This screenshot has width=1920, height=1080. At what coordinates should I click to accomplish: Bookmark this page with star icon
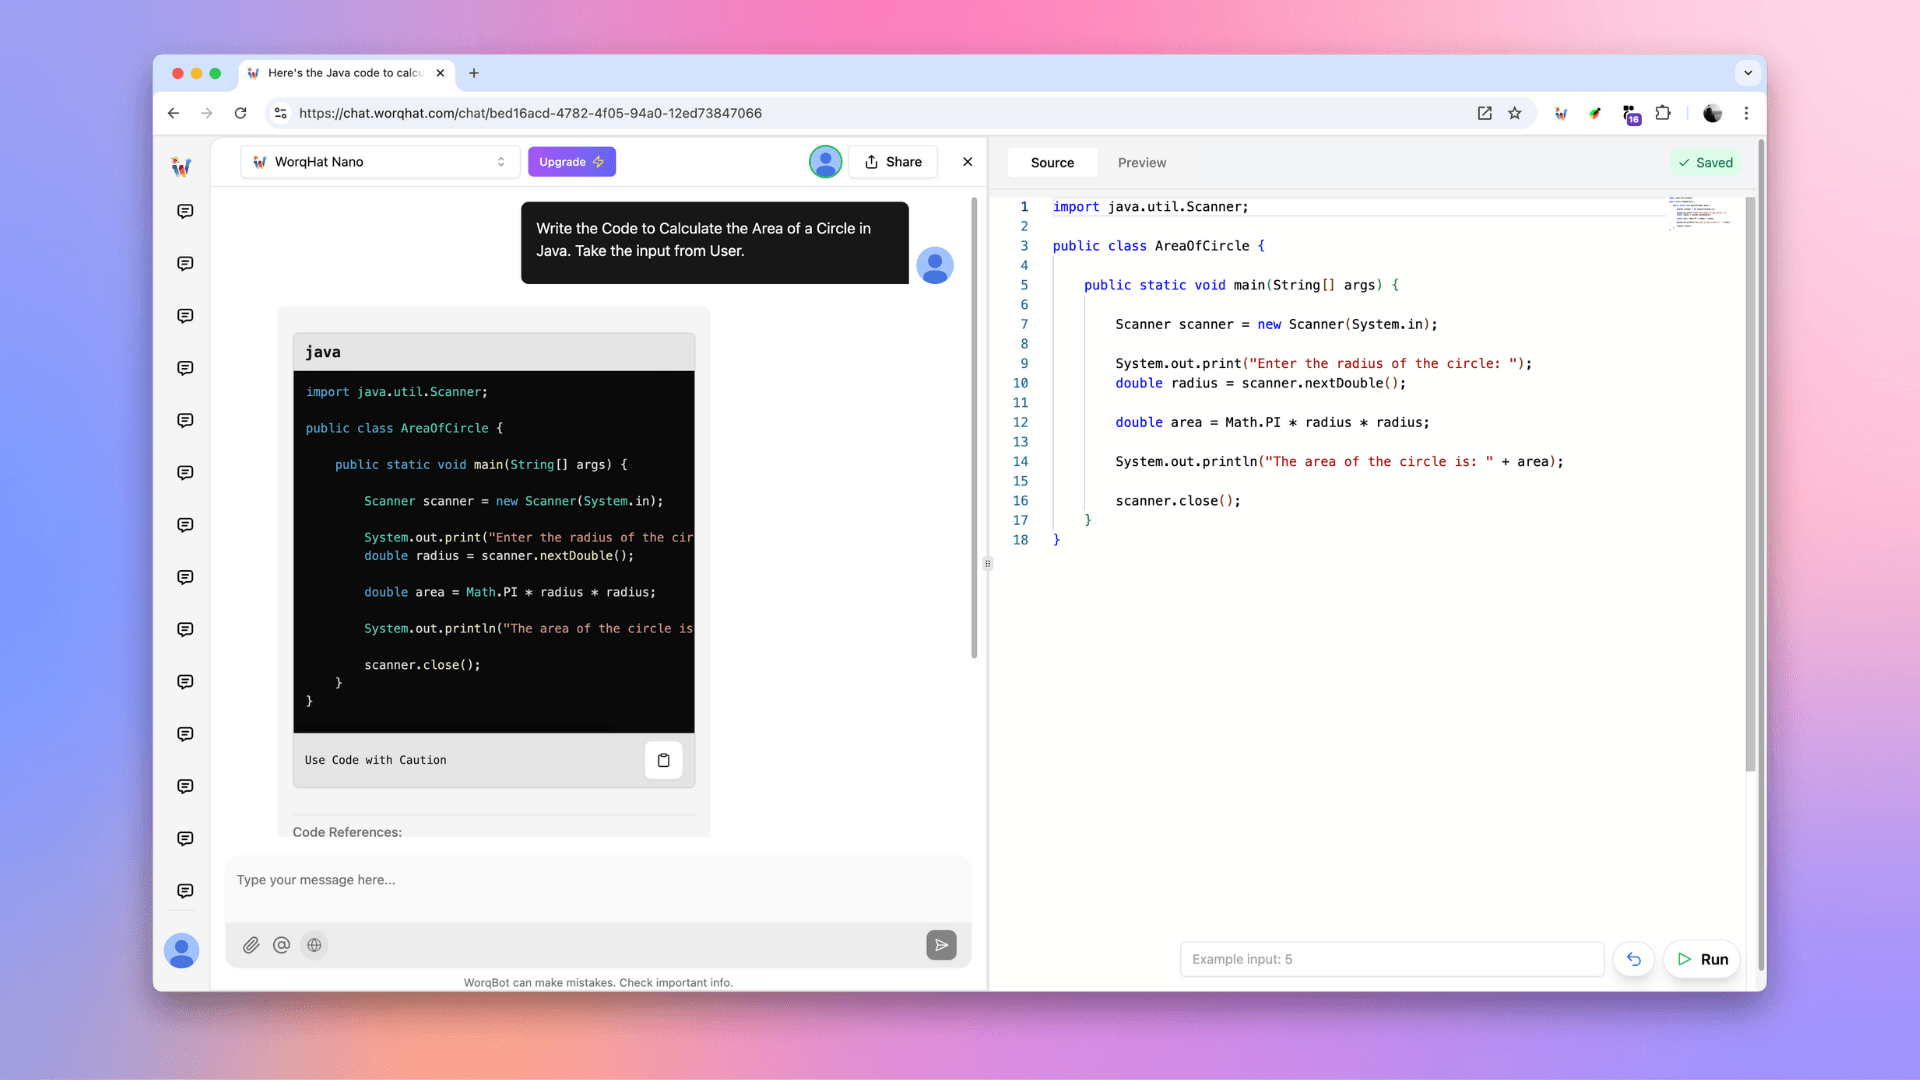click(x=1515, y=113)
